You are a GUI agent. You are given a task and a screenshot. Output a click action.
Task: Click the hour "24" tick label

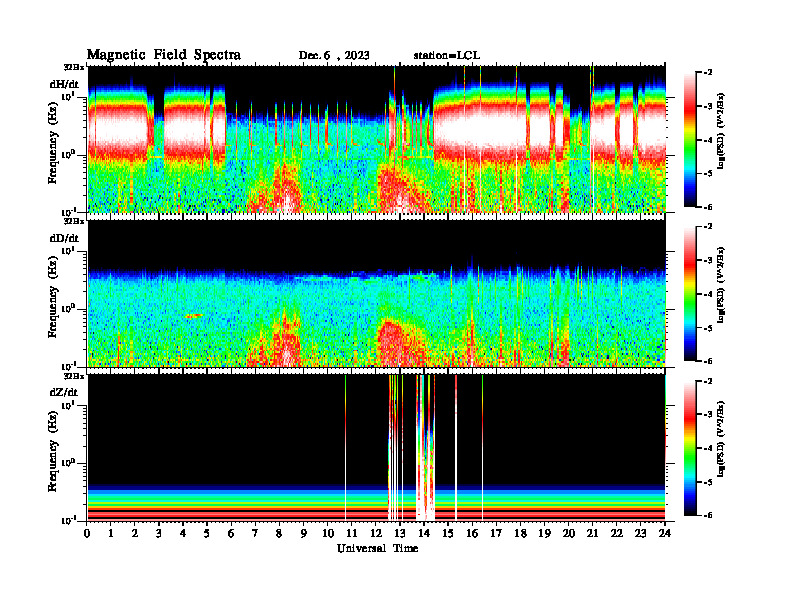click(x=665, y=534)
